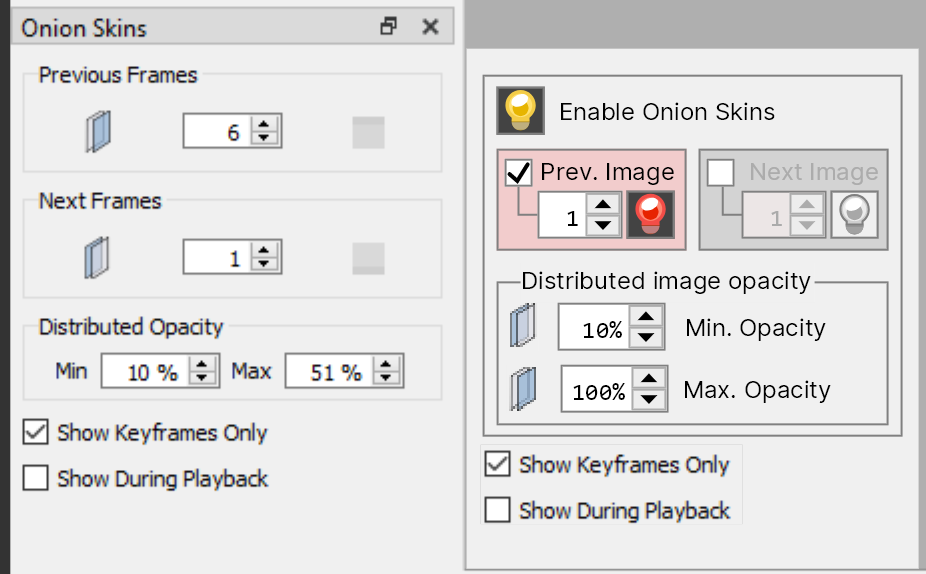Increase the Max. Opacity value showing 100%
Image resolution: width=926 pixels, height=574 pixels.
(649, 379)
